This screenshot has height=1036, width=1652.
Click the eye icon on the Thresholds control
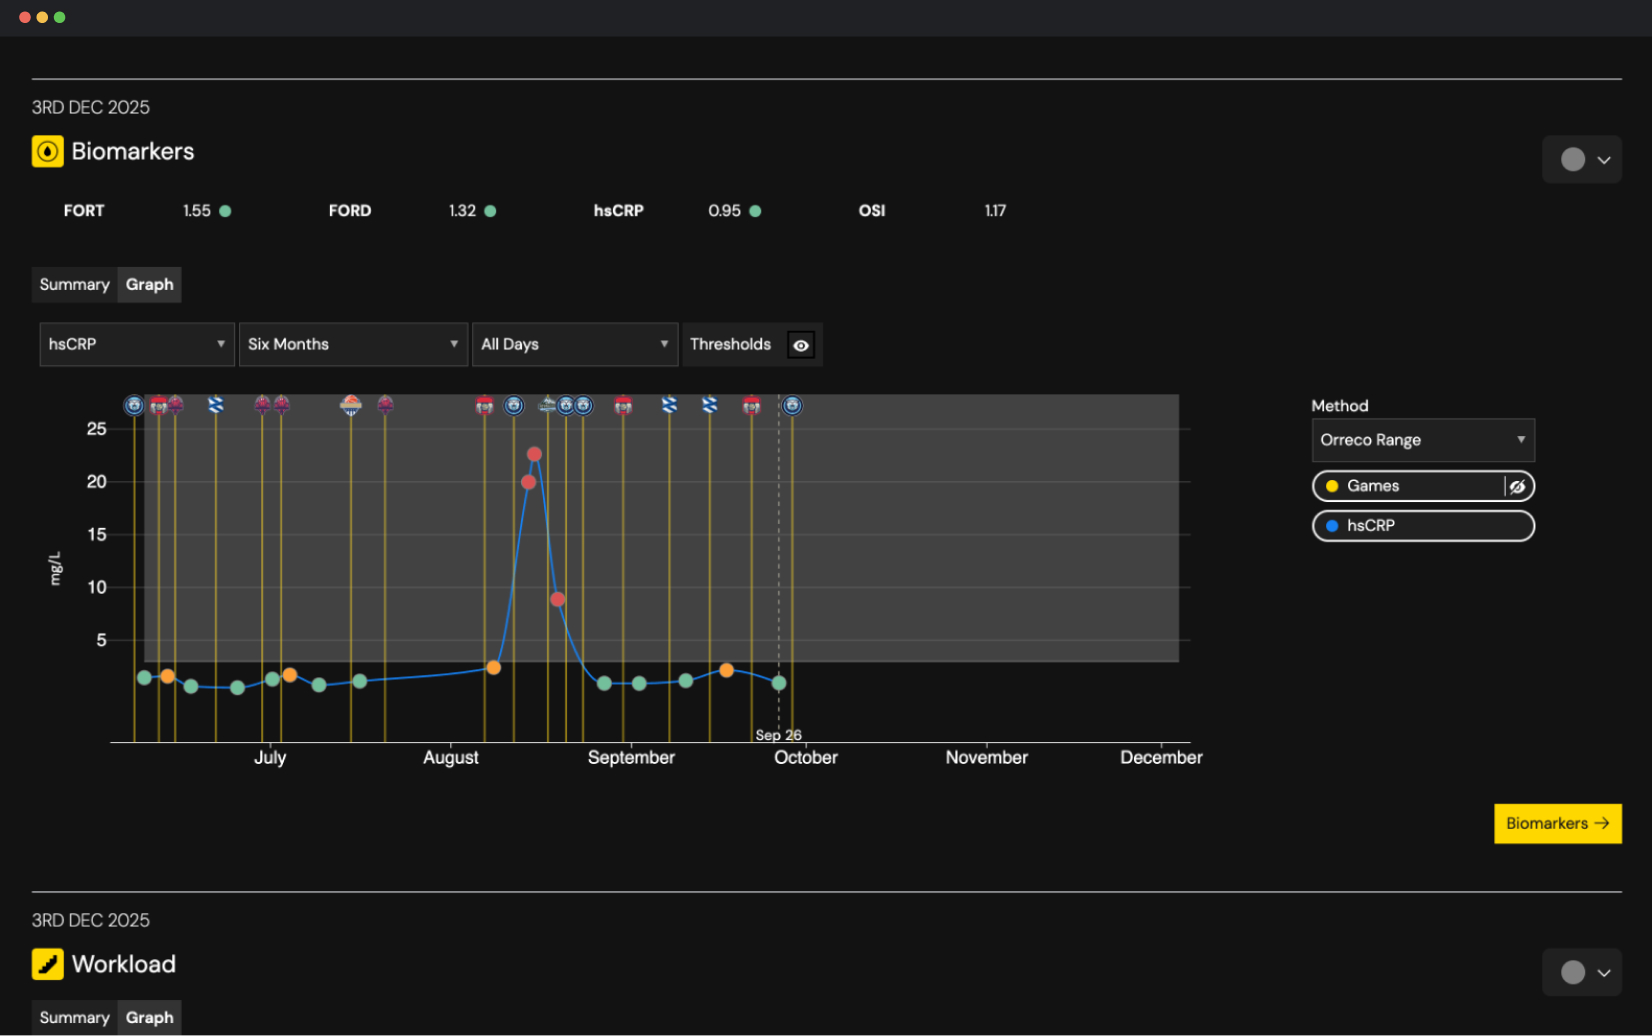tap(800, 344)
